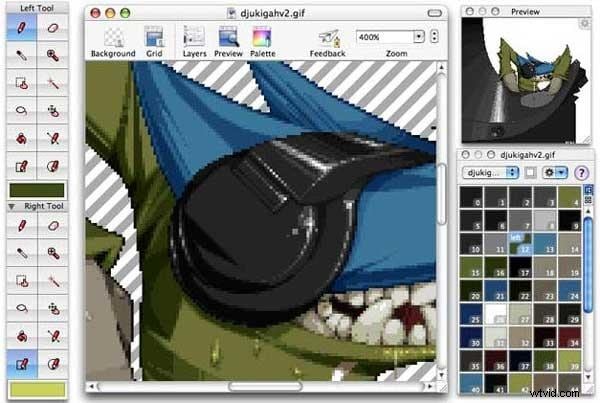Image resolution: width=600 pixels, height=403 pixels.
Task: Switch palette to large swatch view icon
Action: click(x=589, y=189)
